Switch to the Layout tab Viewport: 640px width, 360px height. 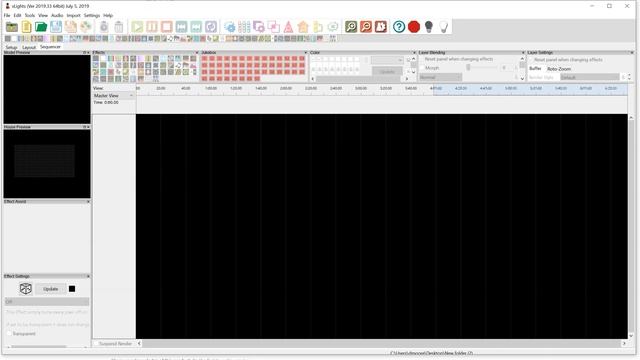(x=29, y=47)
